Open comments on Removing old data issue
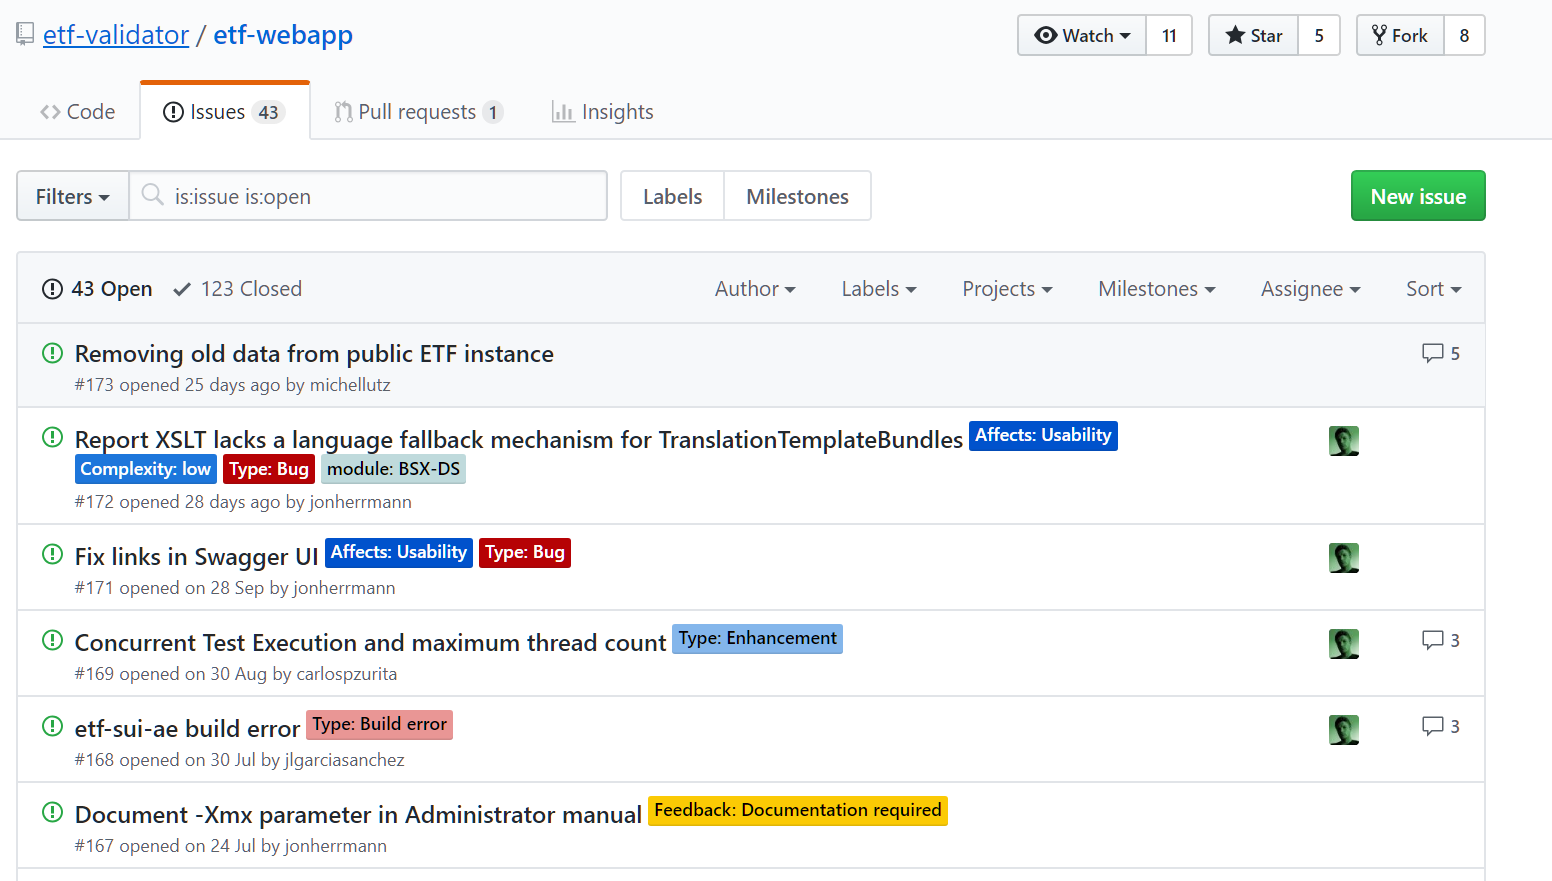Image resolution: width=1552 pixels, height=881 pixels. (x=1441, y=353)
